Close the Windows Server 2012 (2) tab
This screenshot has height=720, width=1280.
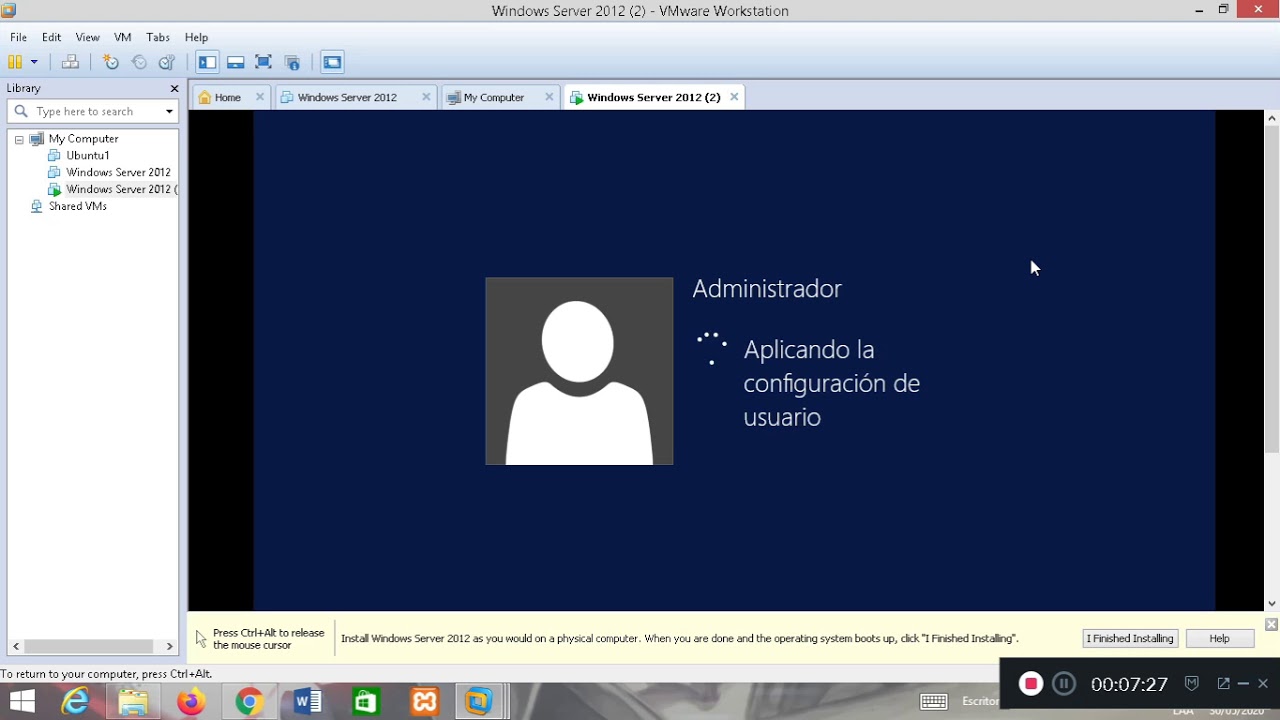click(734, 97)
